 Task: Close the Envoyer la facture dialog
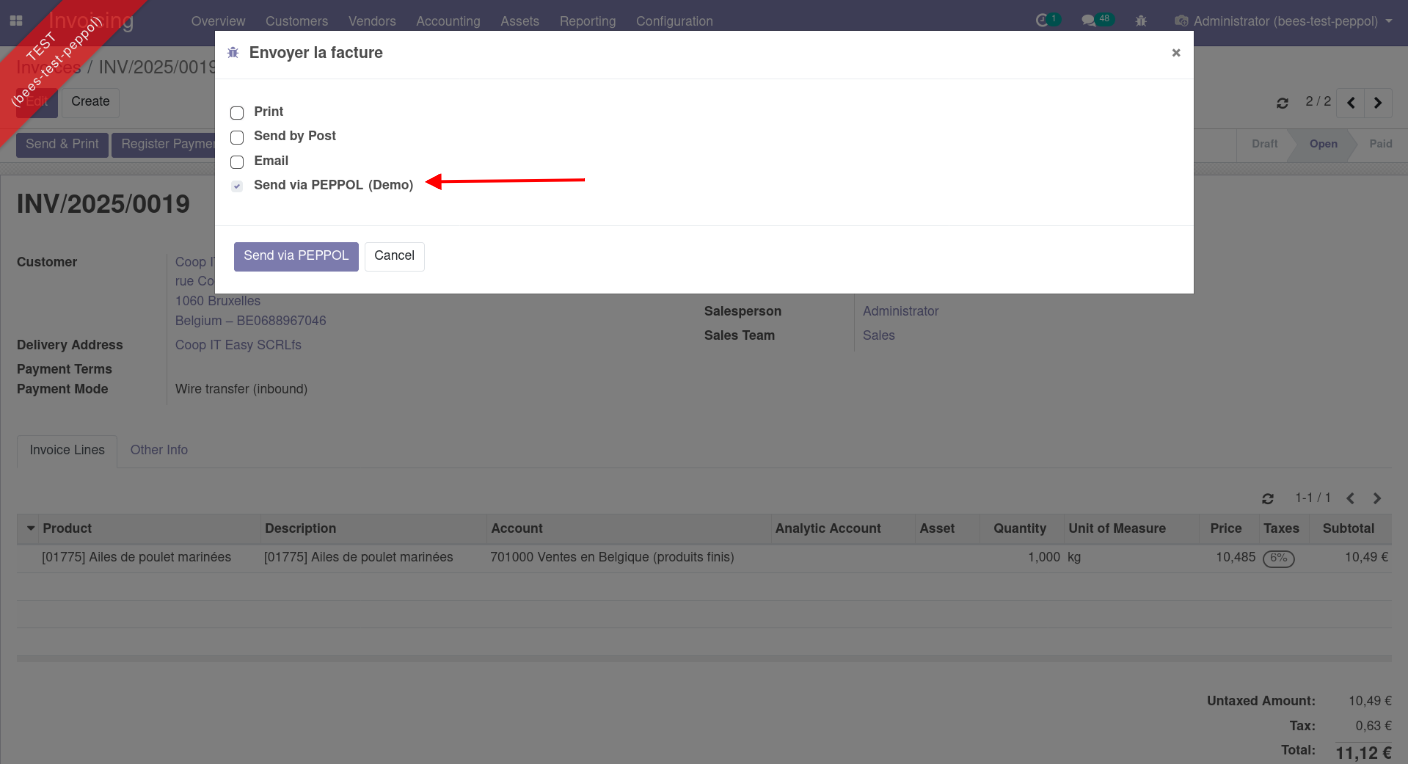[x=1176, y=53]
